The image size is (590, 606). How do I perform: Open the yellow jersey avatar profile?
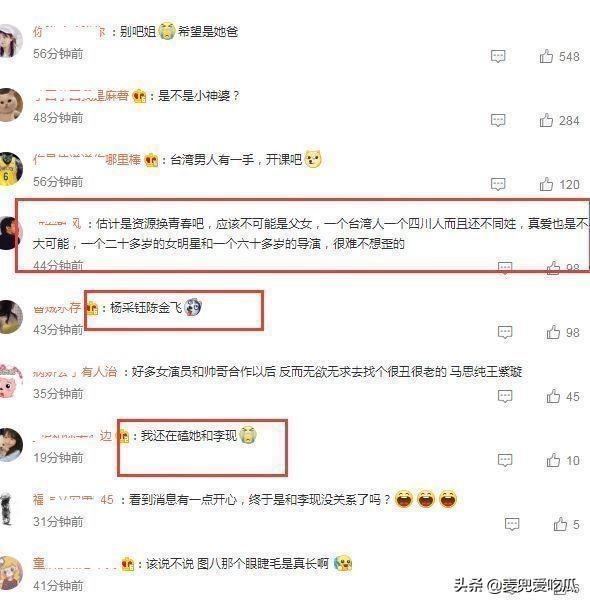coord(10,169)
